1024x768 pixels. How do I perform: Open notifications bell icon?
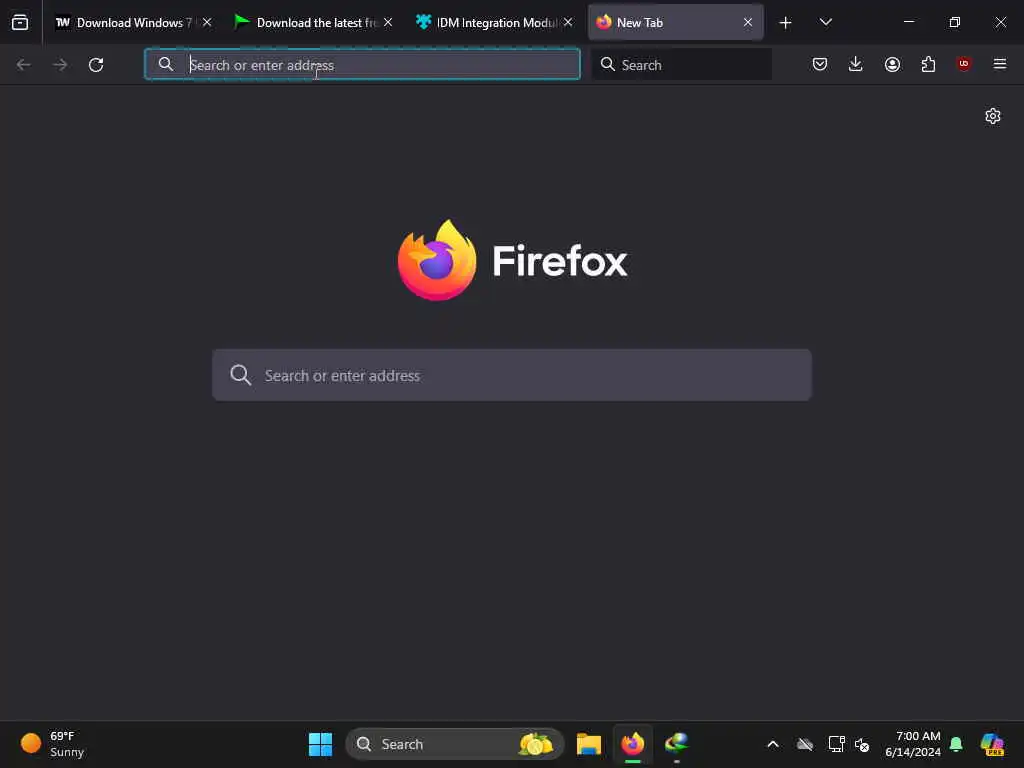pyautogui.click(x=956, y=744)
